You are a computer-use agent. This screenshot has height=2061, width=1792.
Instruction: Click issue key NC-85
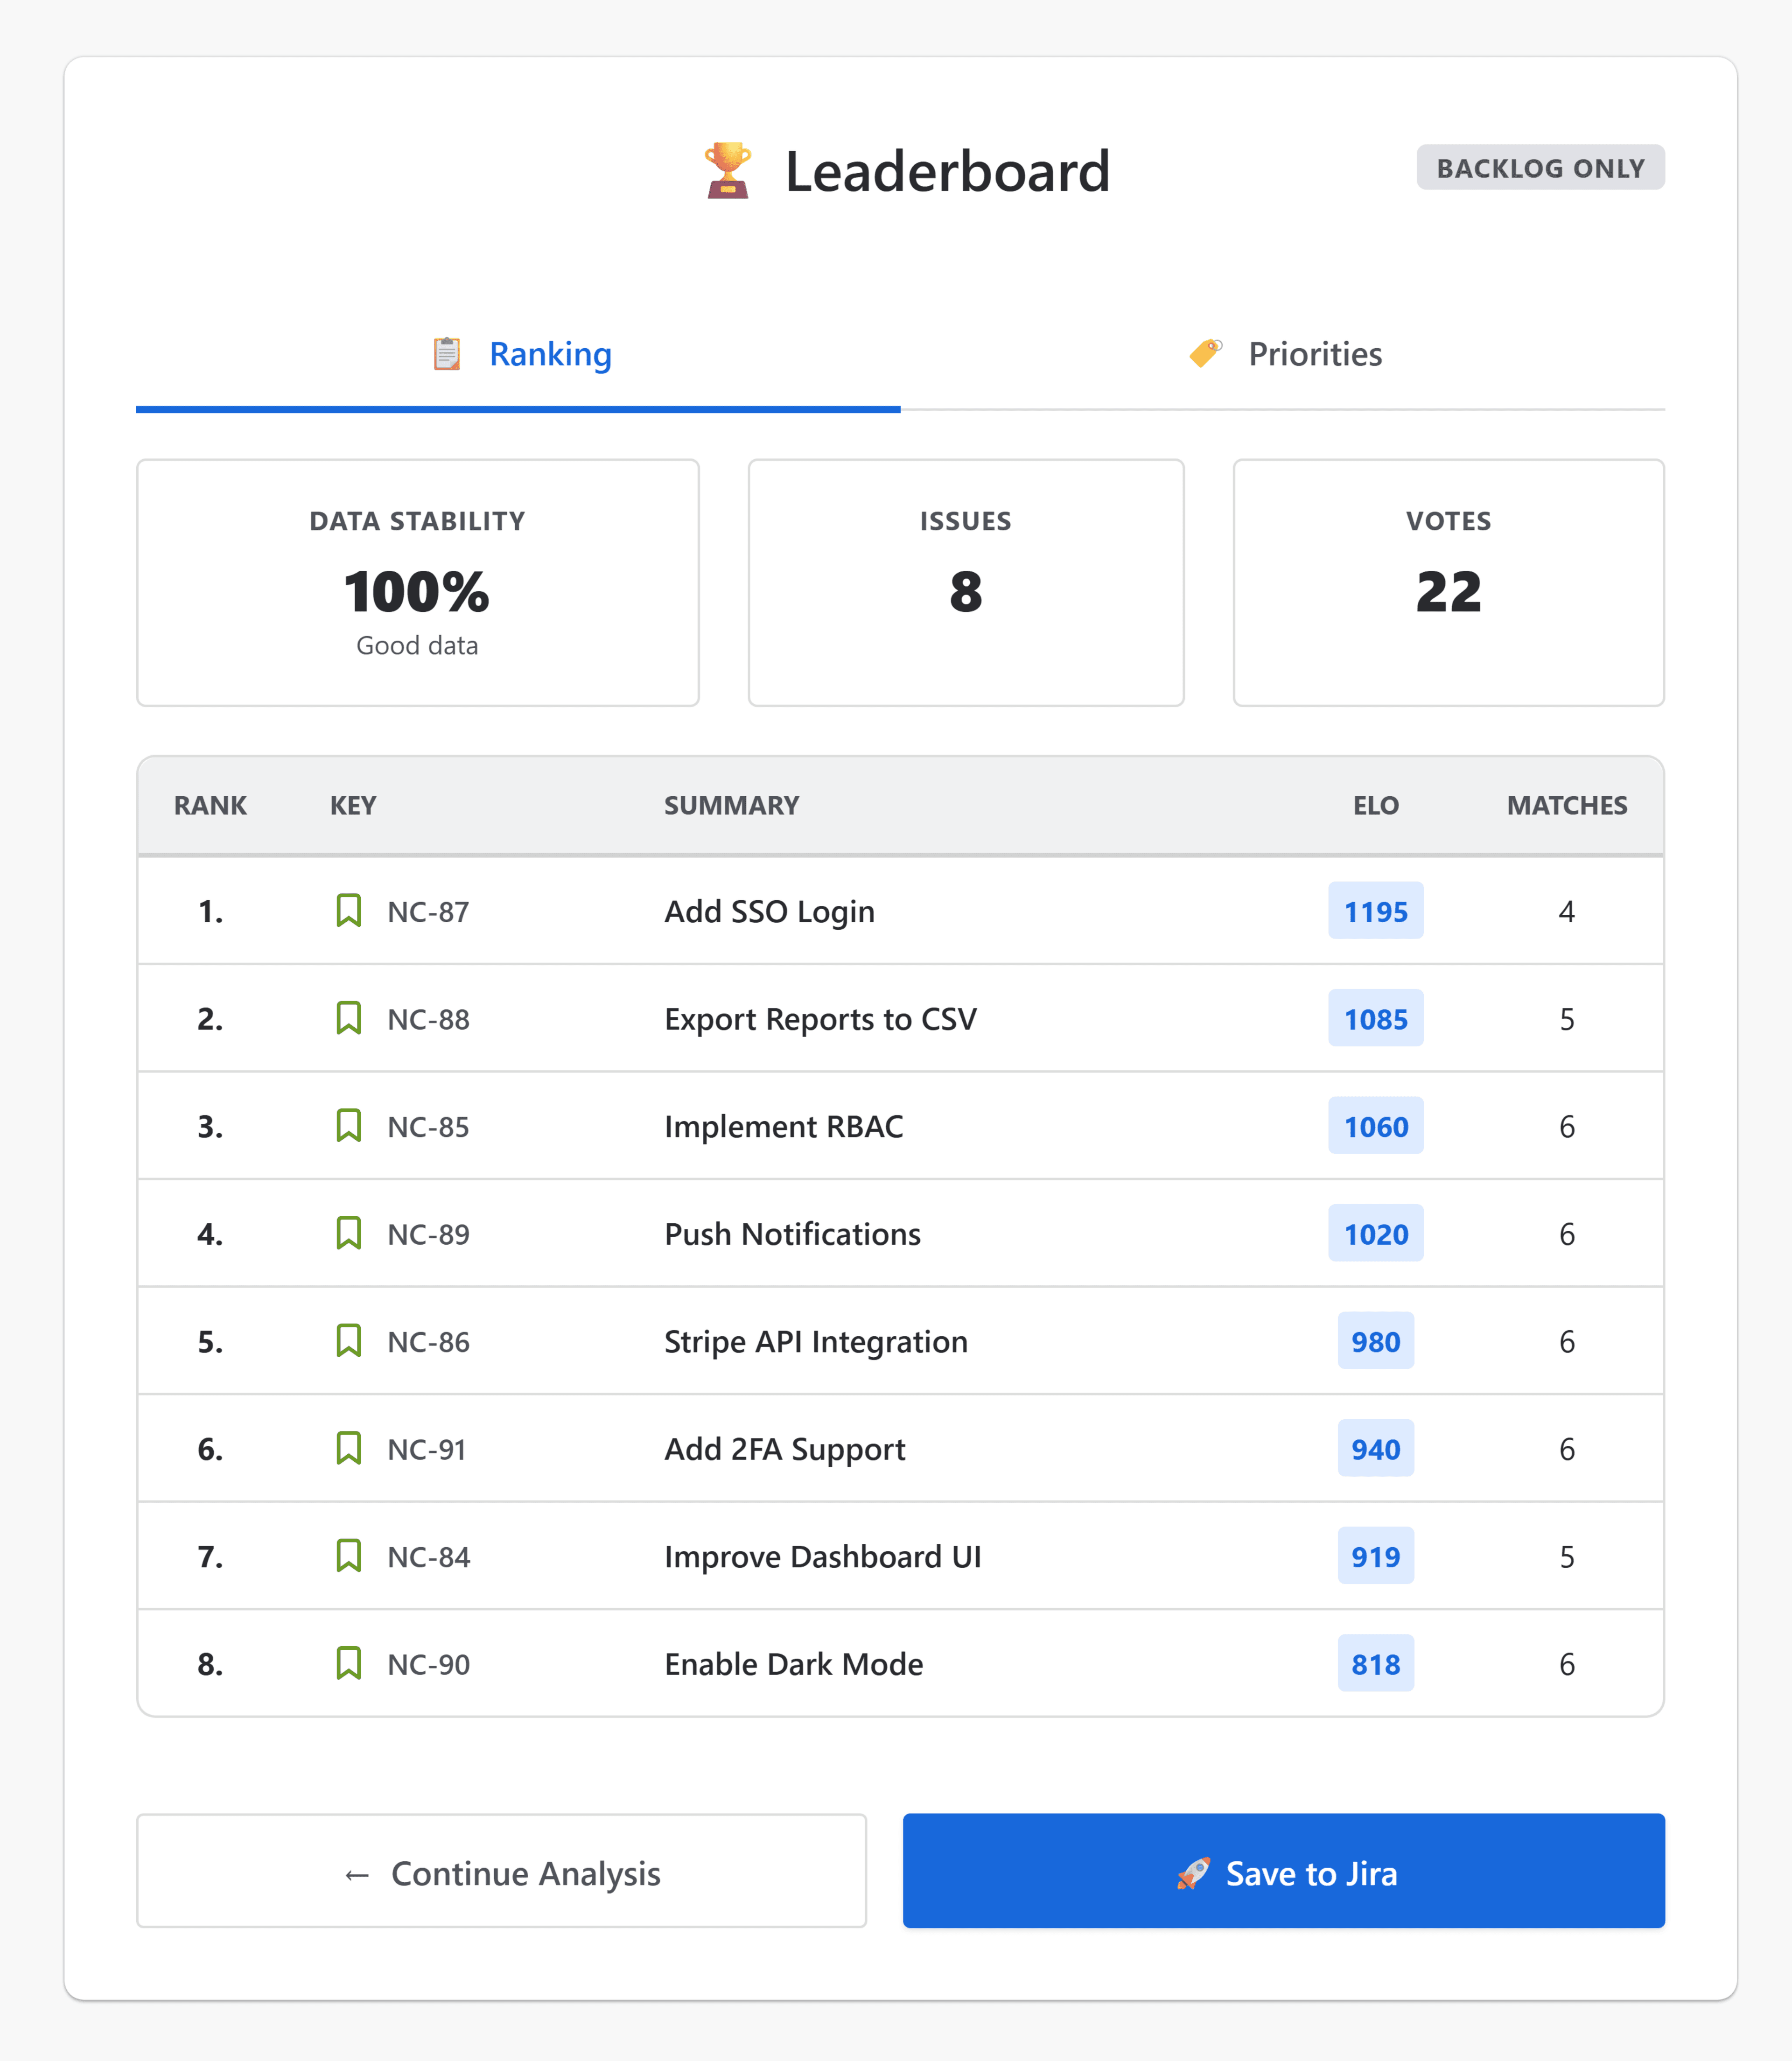click(428, 1127)
